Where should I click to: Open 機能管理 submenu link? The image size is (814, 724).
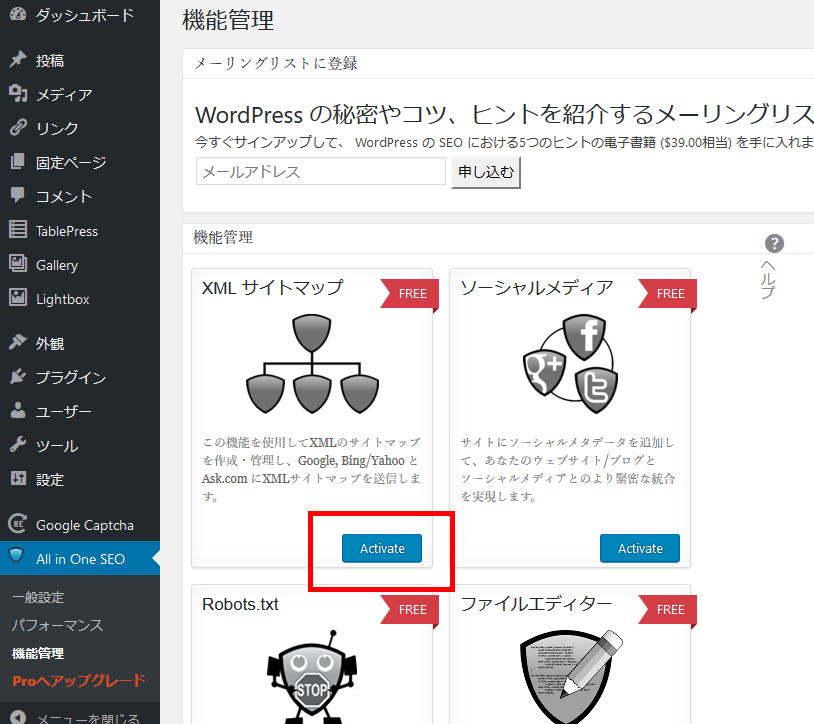click(38, 653)
